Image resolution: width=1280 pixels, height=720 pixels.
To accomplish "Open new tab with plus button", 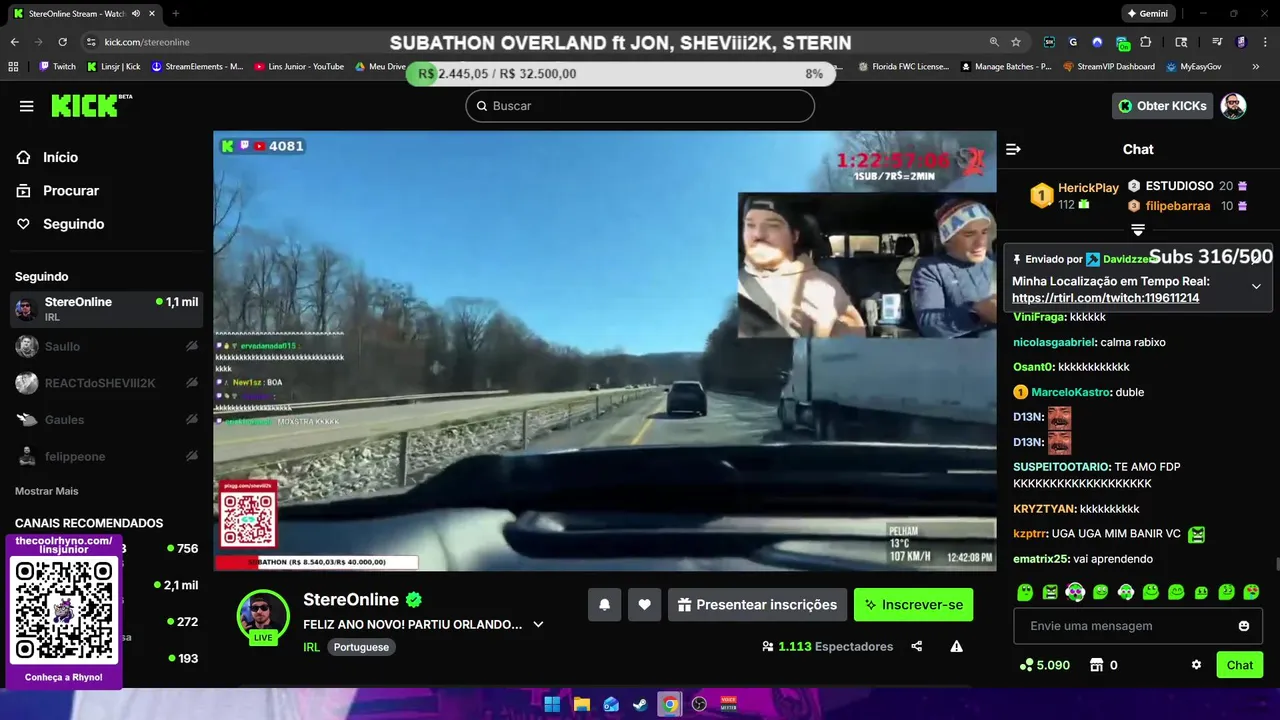I will pyautogui.click(x=176, y=13).
